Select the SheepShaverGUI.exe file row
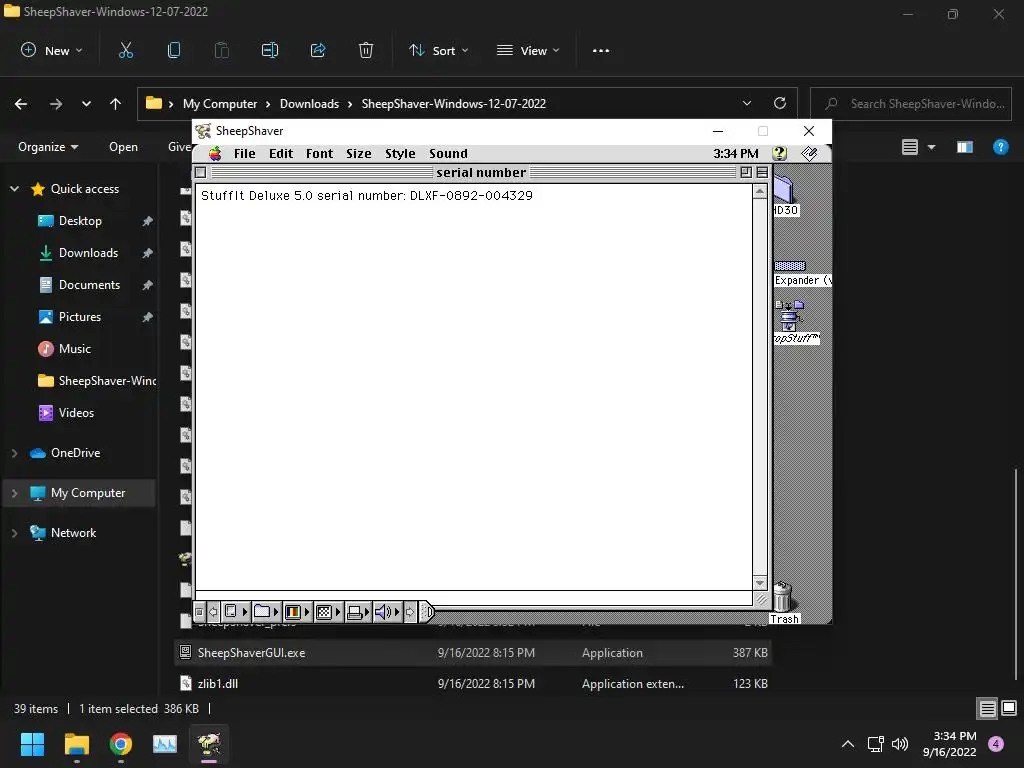 (x=473, y=652)
